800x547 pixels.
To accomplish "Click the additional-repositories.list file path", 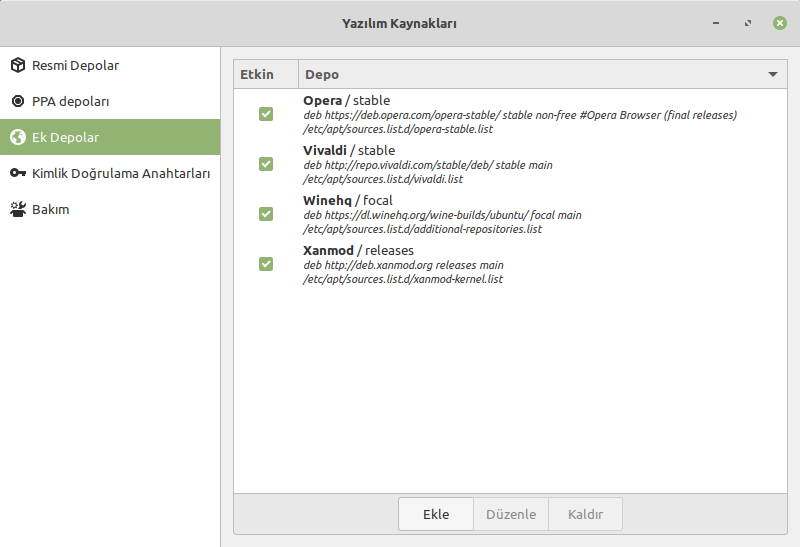I will point(422,229).
